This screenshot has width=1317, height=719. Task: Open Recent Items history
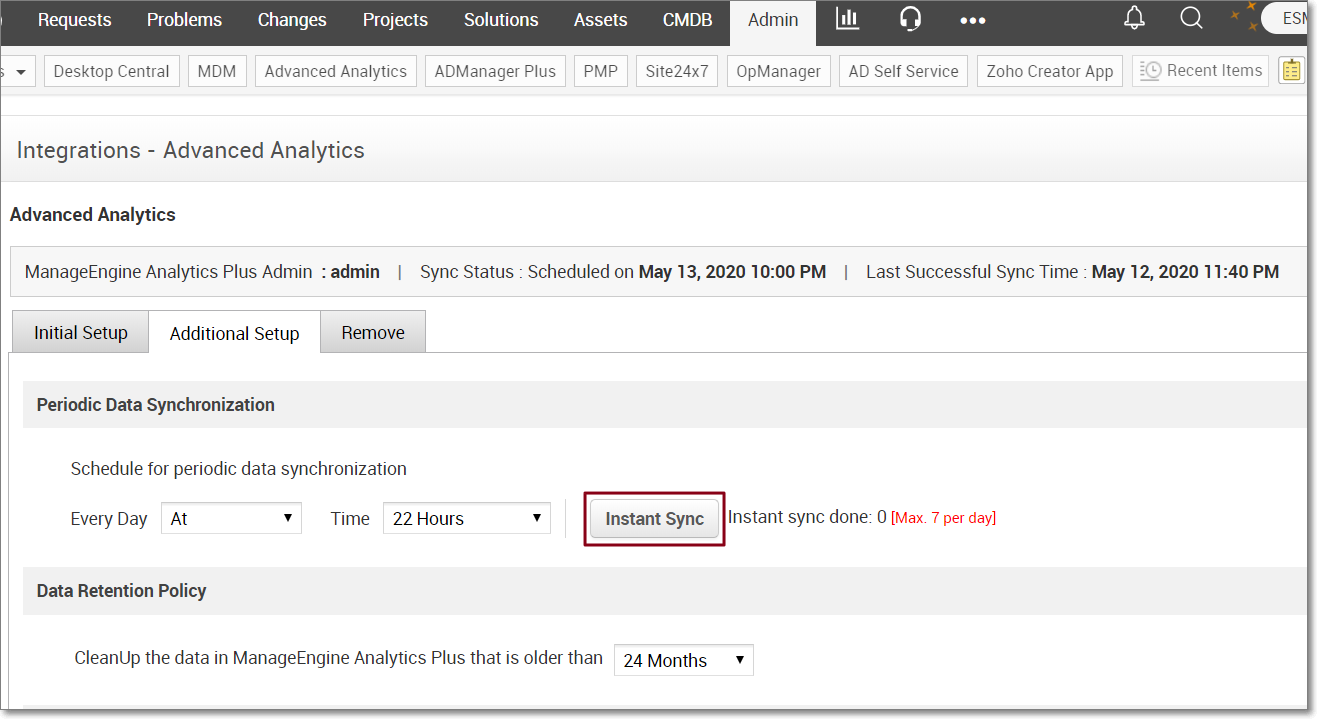[1201, 71]
